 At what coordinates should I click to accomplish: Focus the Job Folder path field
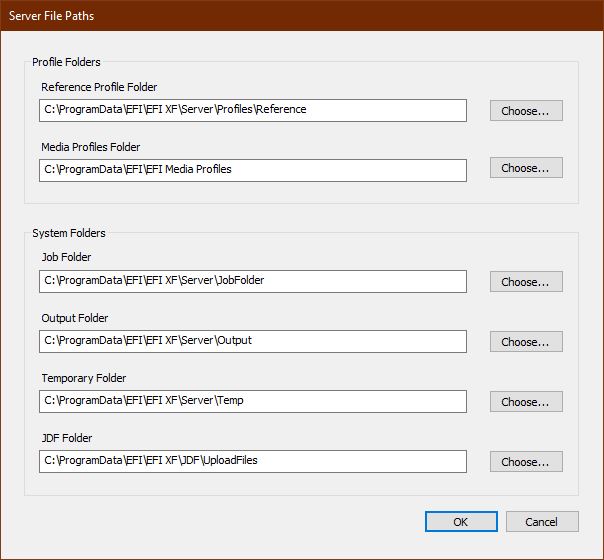pyautogui.click(x=253, y=281)
